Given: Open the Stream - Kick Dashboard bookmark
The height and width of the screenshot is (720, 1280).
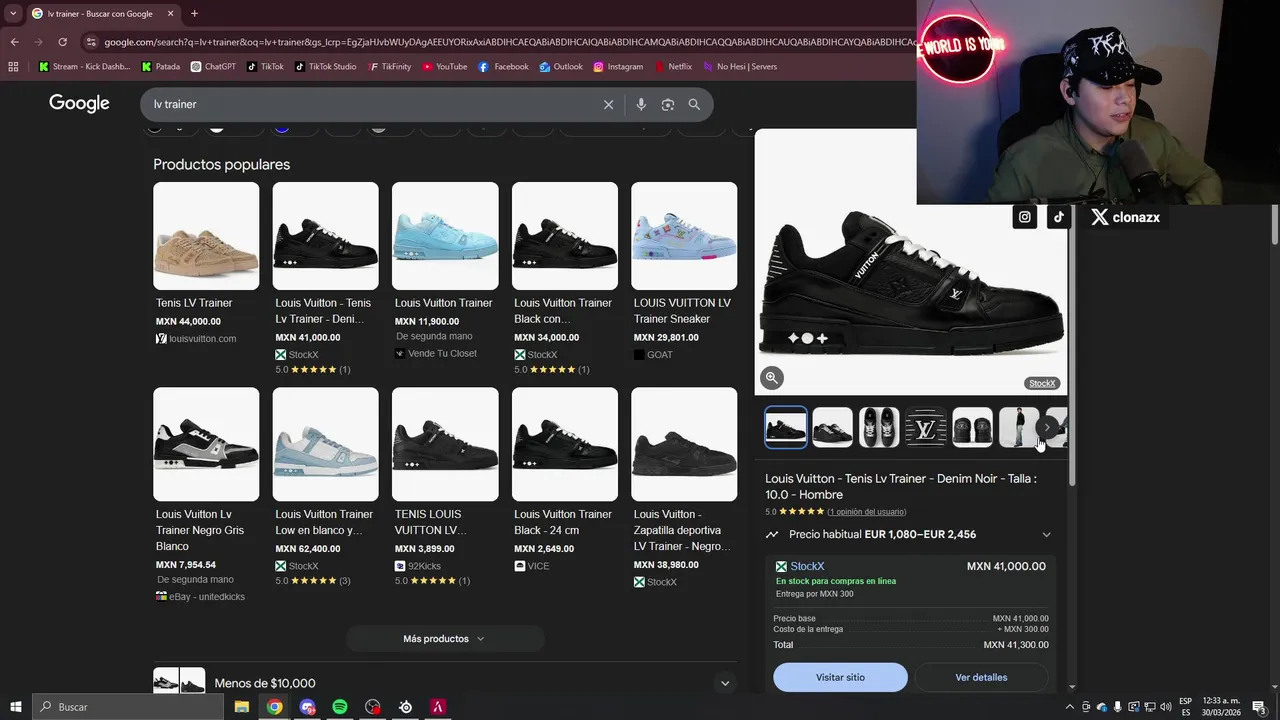Looking at the screenshot, I should [85, 67].
